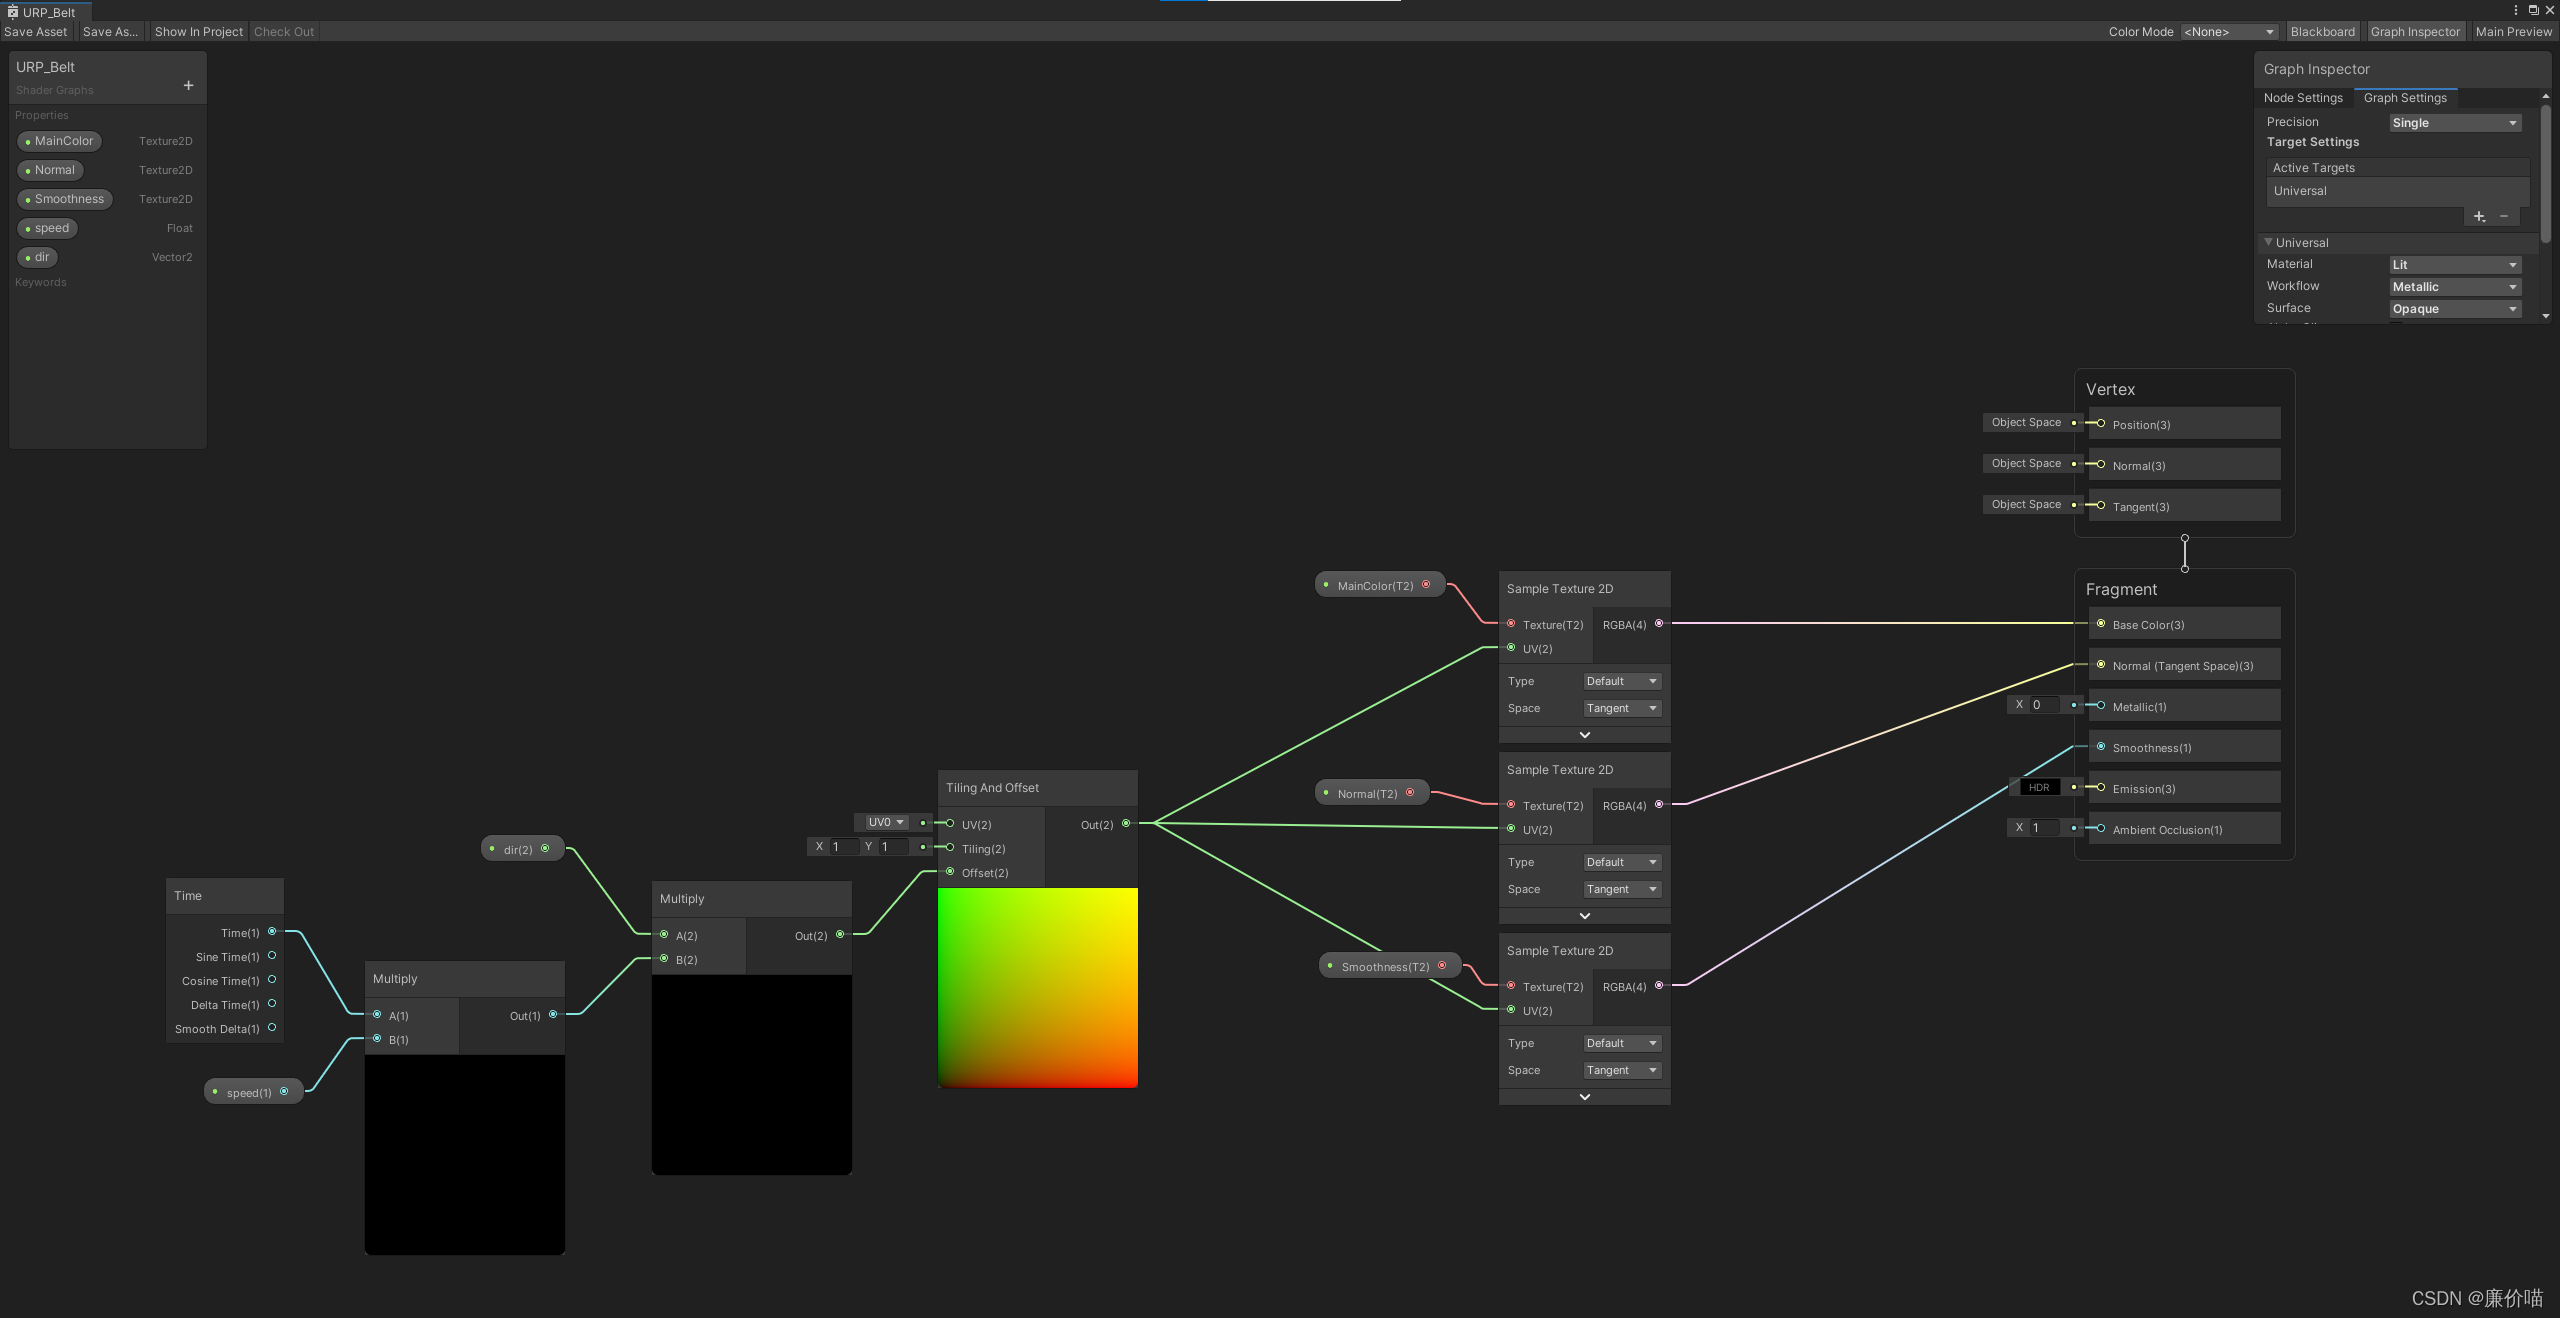2560x1318 pixels.
Task: Click the Base Color(3) input port
Action: 2101,624
